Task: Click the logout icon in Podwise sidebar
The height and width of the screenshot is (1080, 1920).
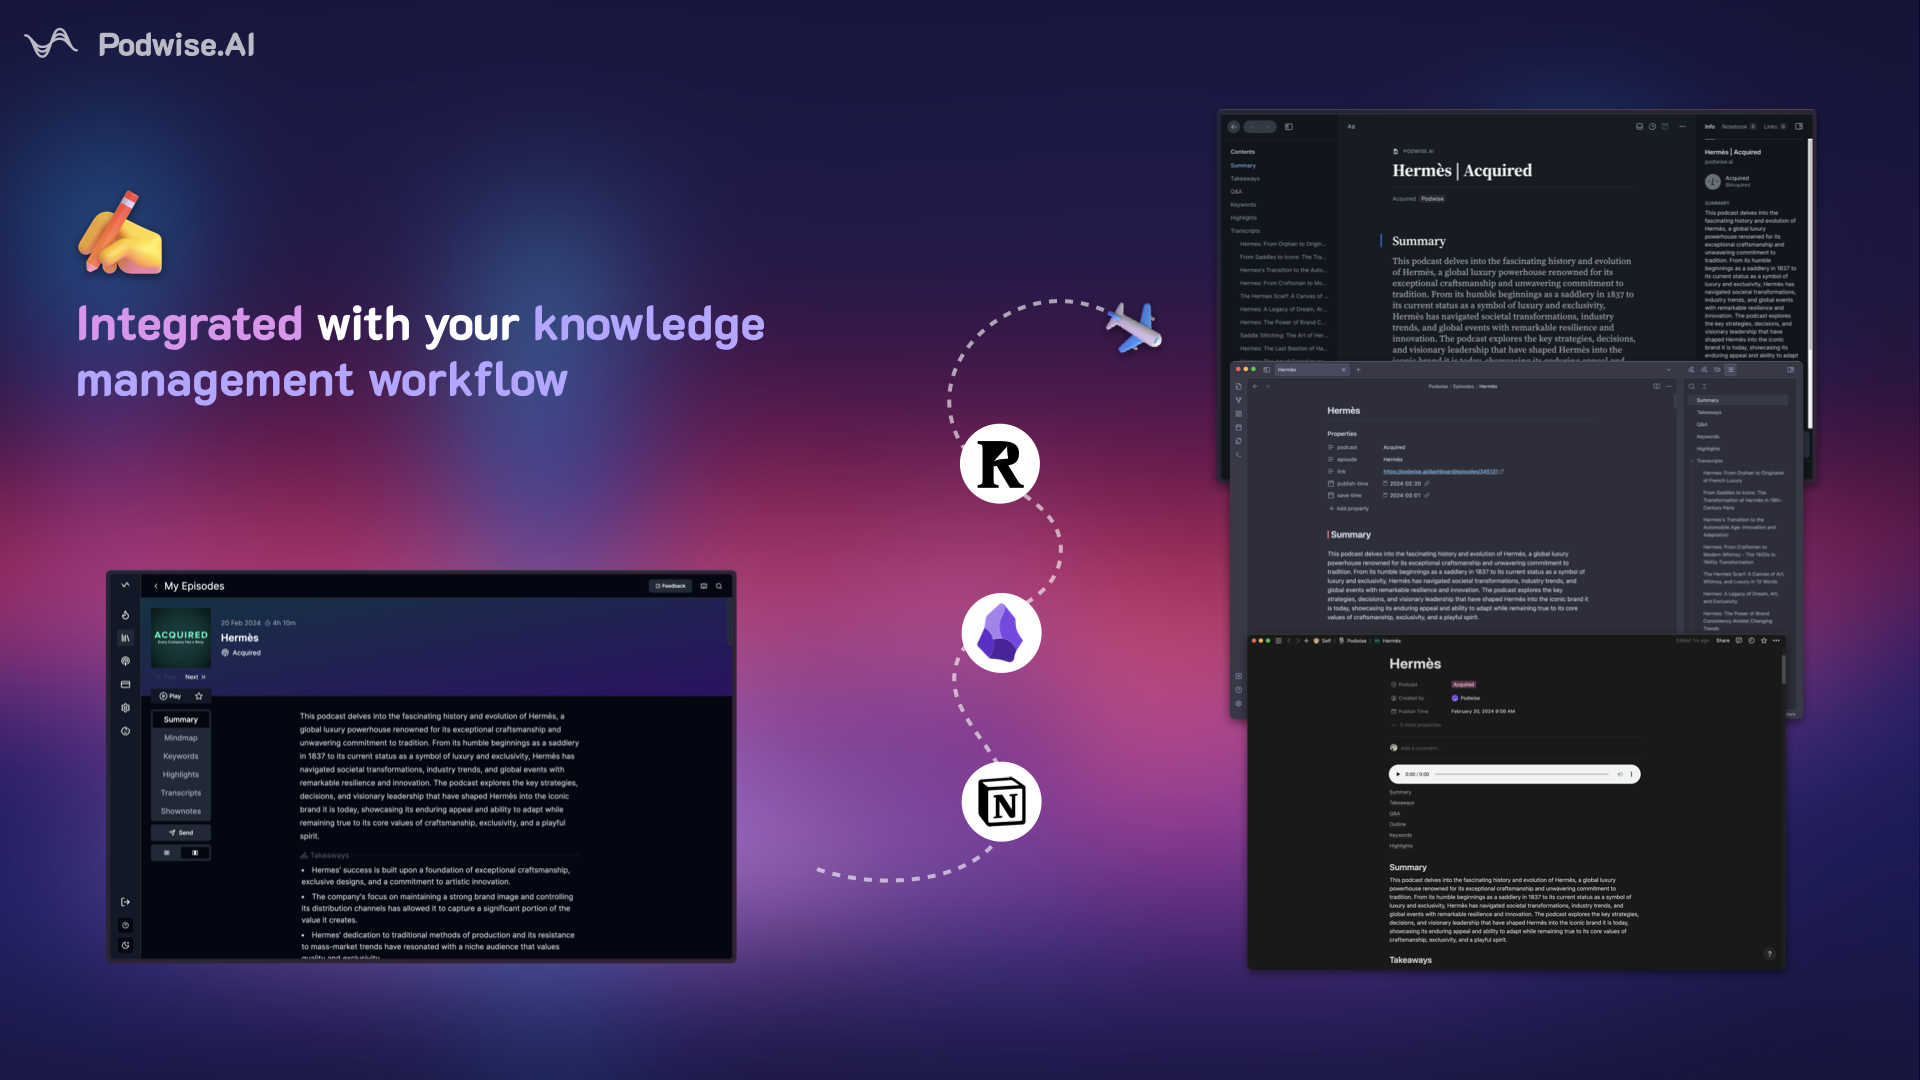Action: tap(125, 902)
